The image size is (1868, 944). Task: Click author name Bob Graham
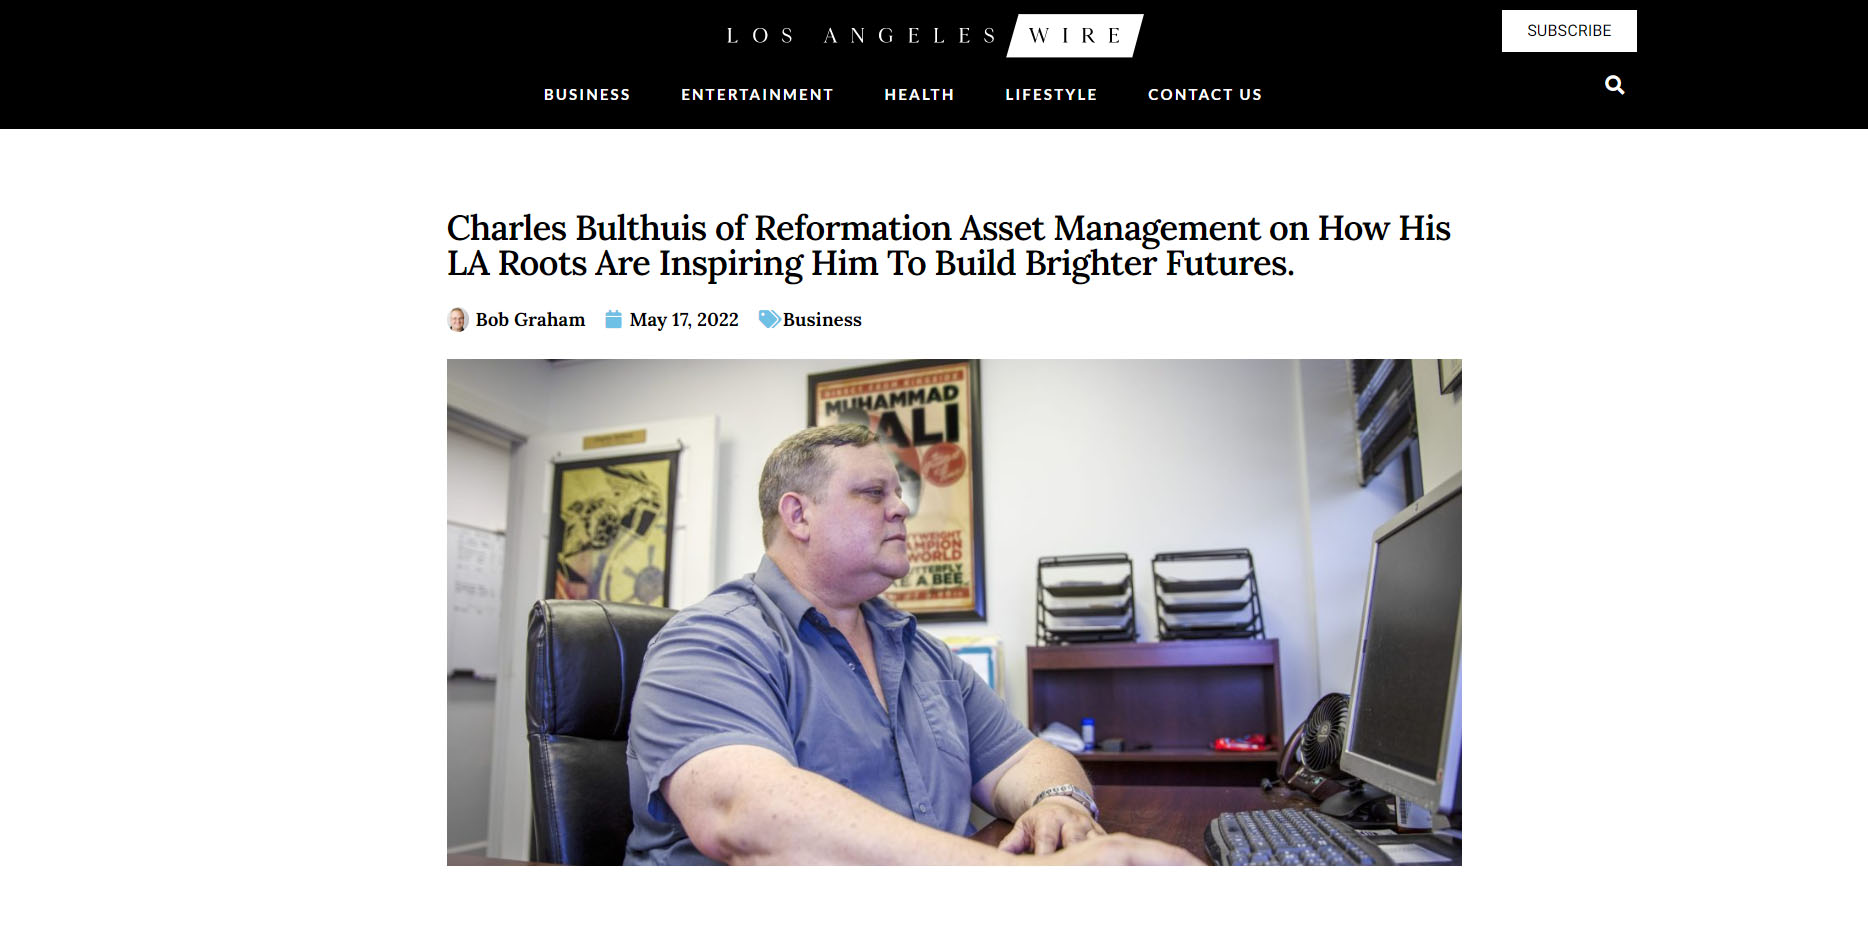[x=530, y=319]
